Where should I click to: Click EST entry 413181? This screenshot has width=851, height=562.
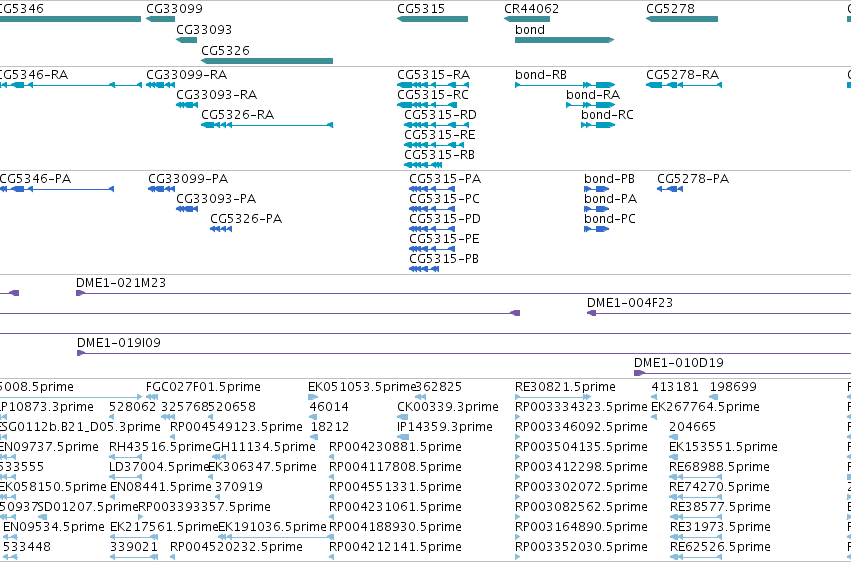pyautogui.click(x=675, y=387)
